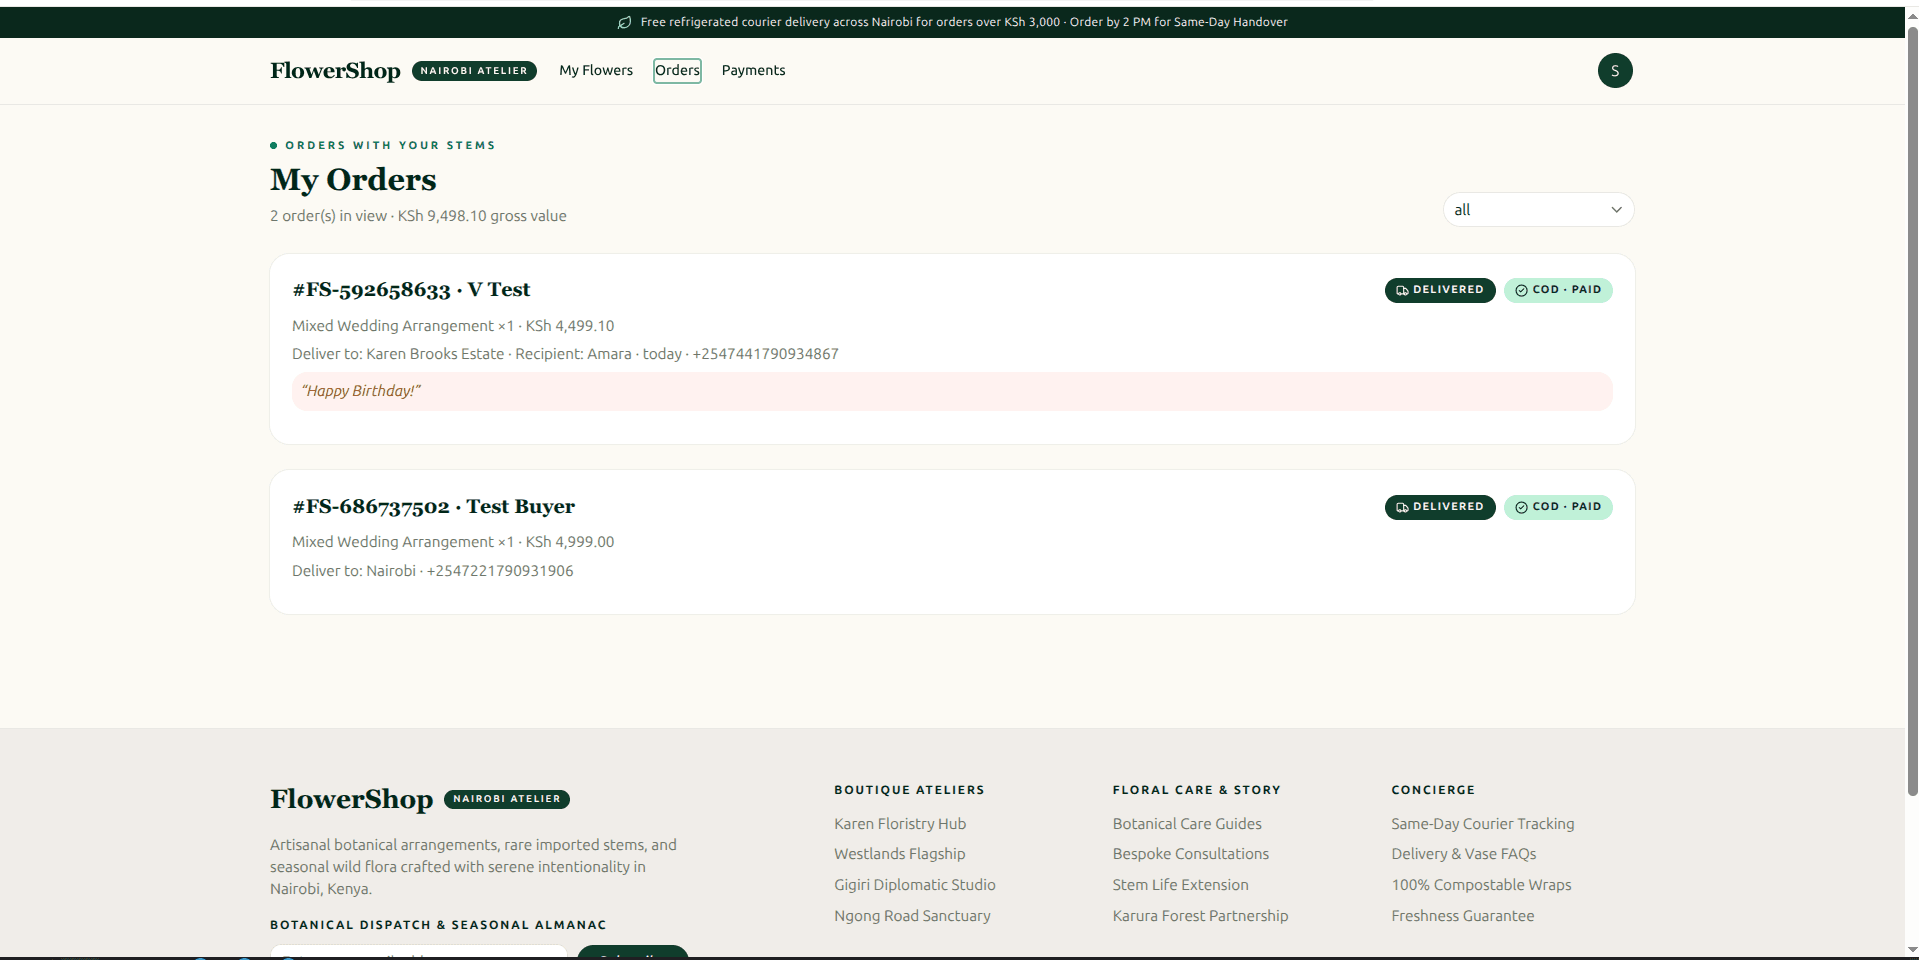1919x960 pixels.
Task: Click the FlowerShop header logo
Action: 335,70
